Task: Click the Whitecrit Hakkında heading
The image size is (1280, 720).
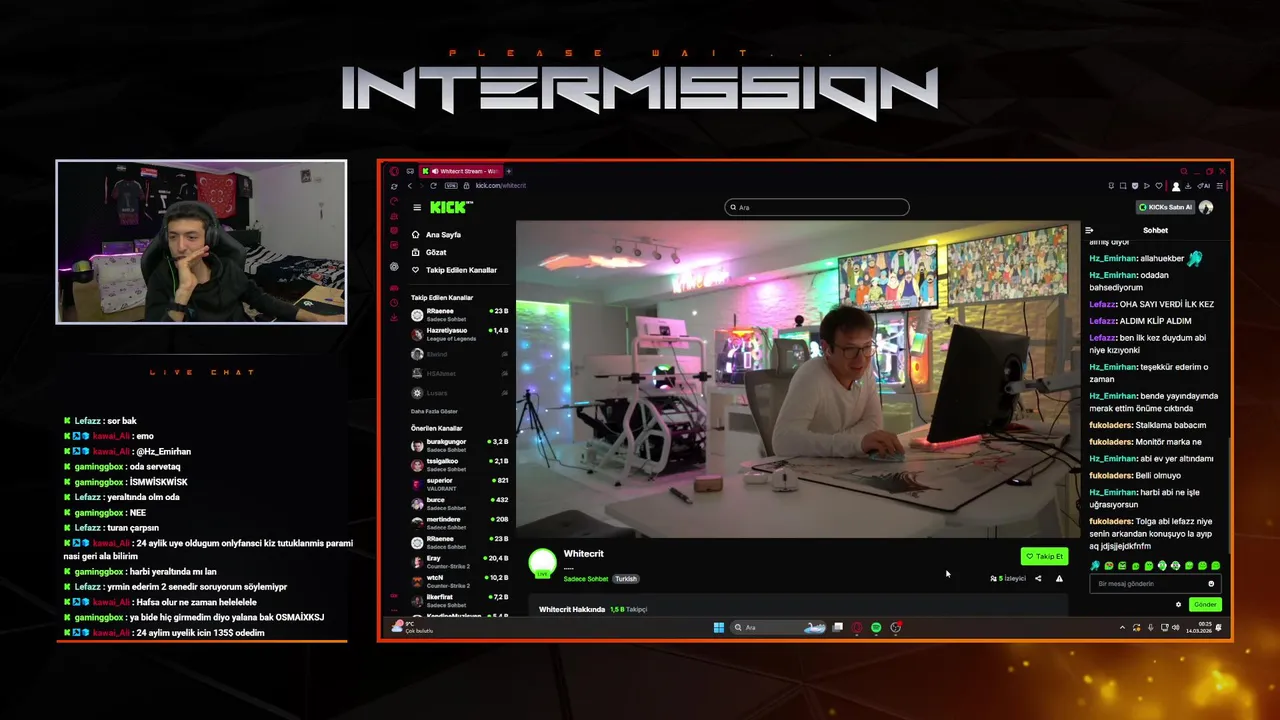Action: pyautogui.click(x=572, y=609)
